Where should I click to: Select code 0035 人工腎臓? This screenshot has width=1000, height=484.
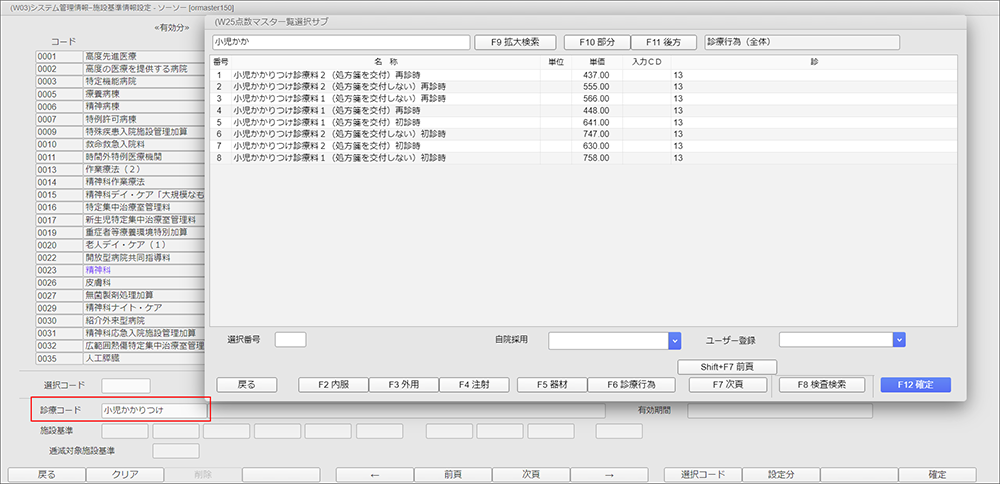pyautogui.click(x=120, y=358)
